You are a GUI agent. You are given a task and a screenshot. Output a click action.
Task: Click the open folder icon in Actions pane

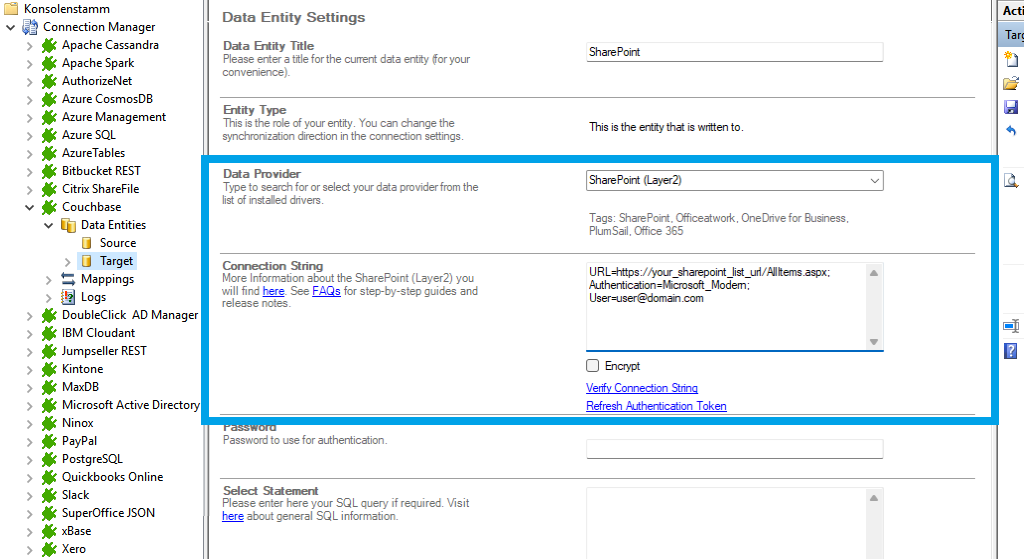(x=1011, y=84)
